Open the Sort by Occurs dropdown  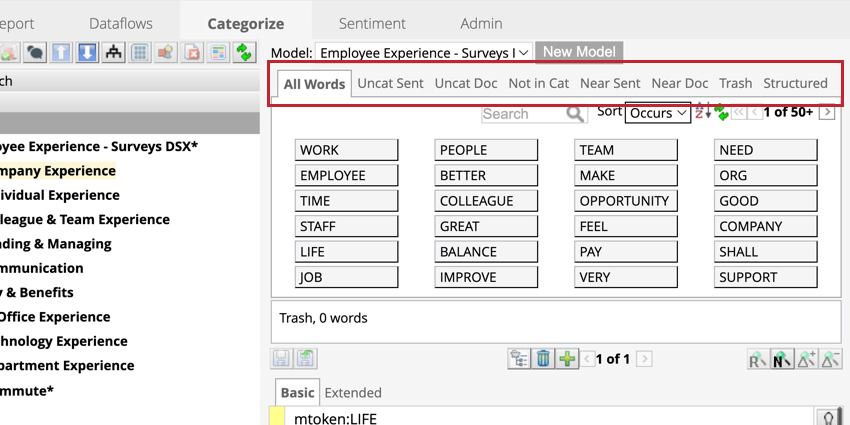click(x=657, y=113)
